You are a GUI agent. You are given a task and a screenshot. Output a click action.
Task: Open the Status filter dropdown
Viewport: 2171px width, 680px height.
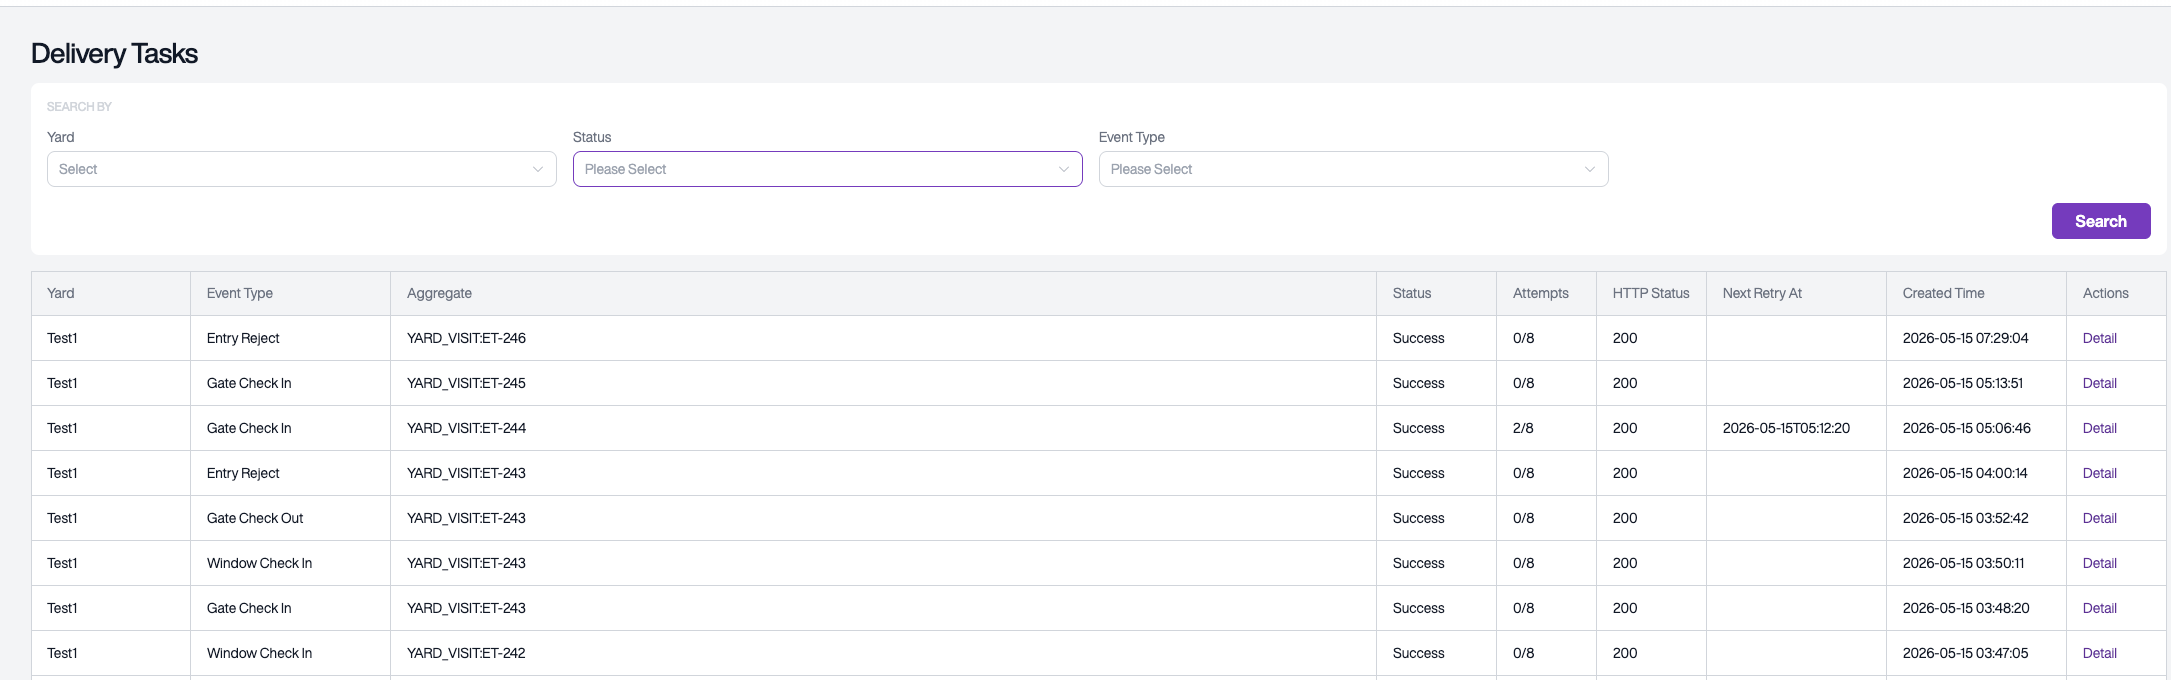pyautogui.click(x=827, y=169)
